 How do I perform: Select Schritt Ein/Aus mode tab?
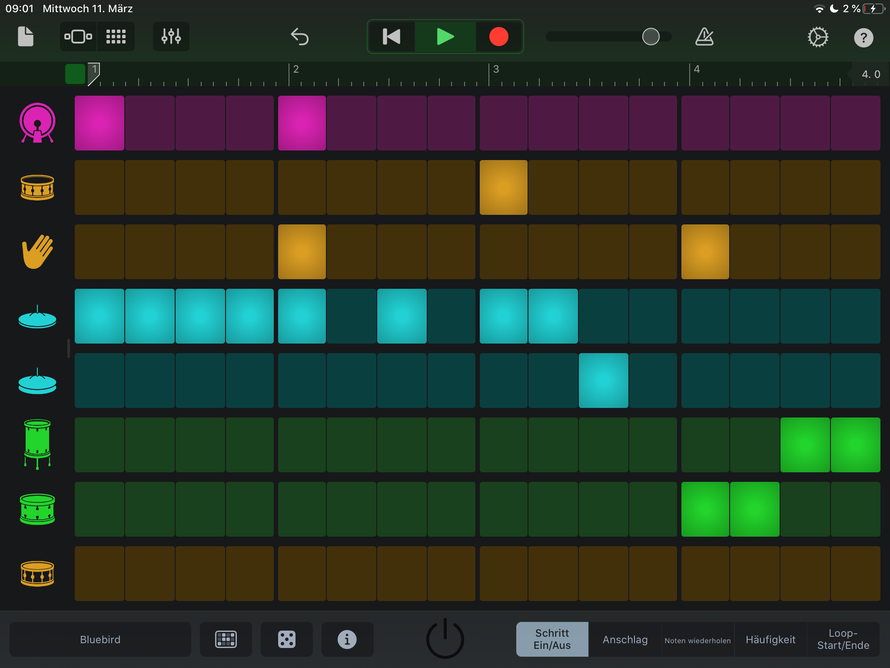[552, 640]
